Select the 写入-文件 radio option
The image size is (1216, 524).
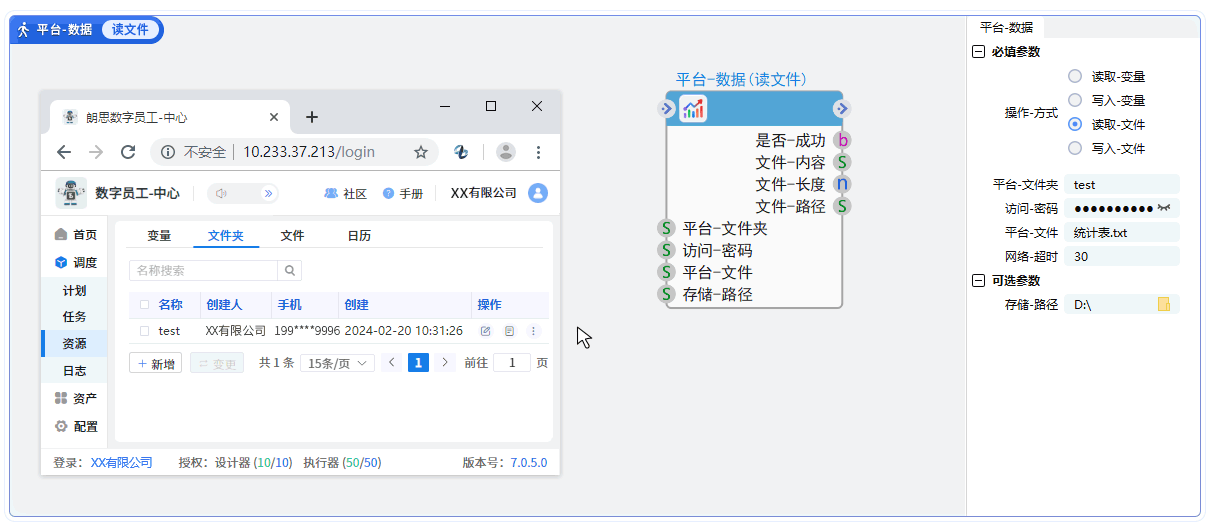click(1075, 148)
